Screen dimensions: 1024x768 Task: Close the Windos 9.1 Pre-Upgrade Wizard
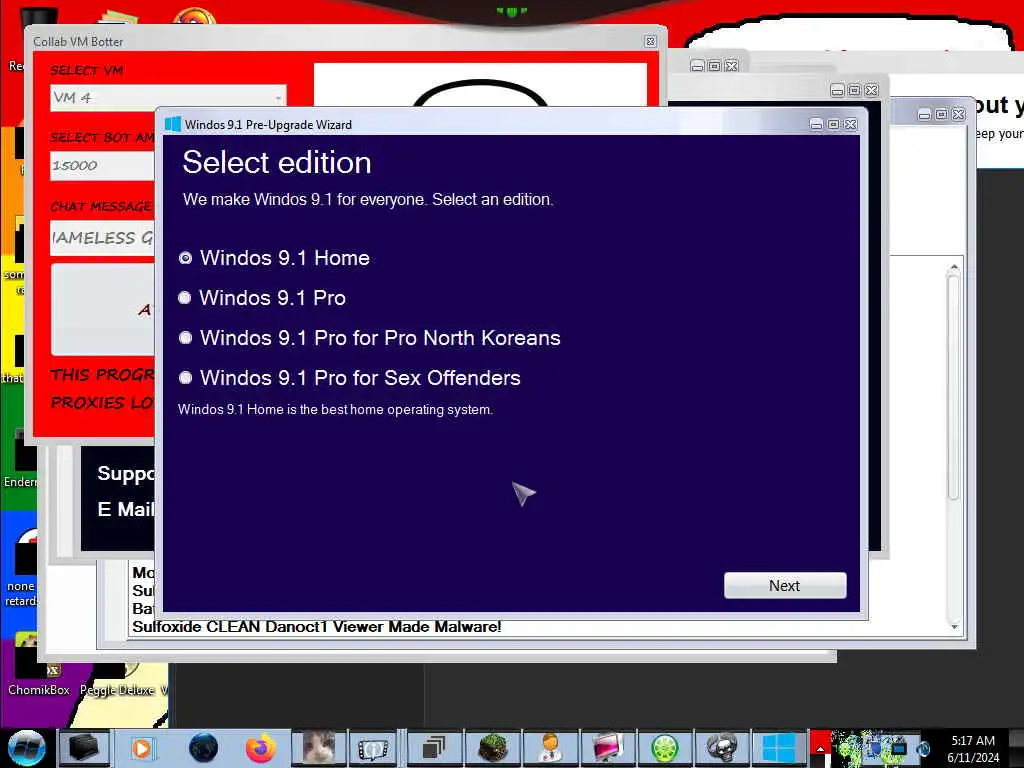coord(850,124)
